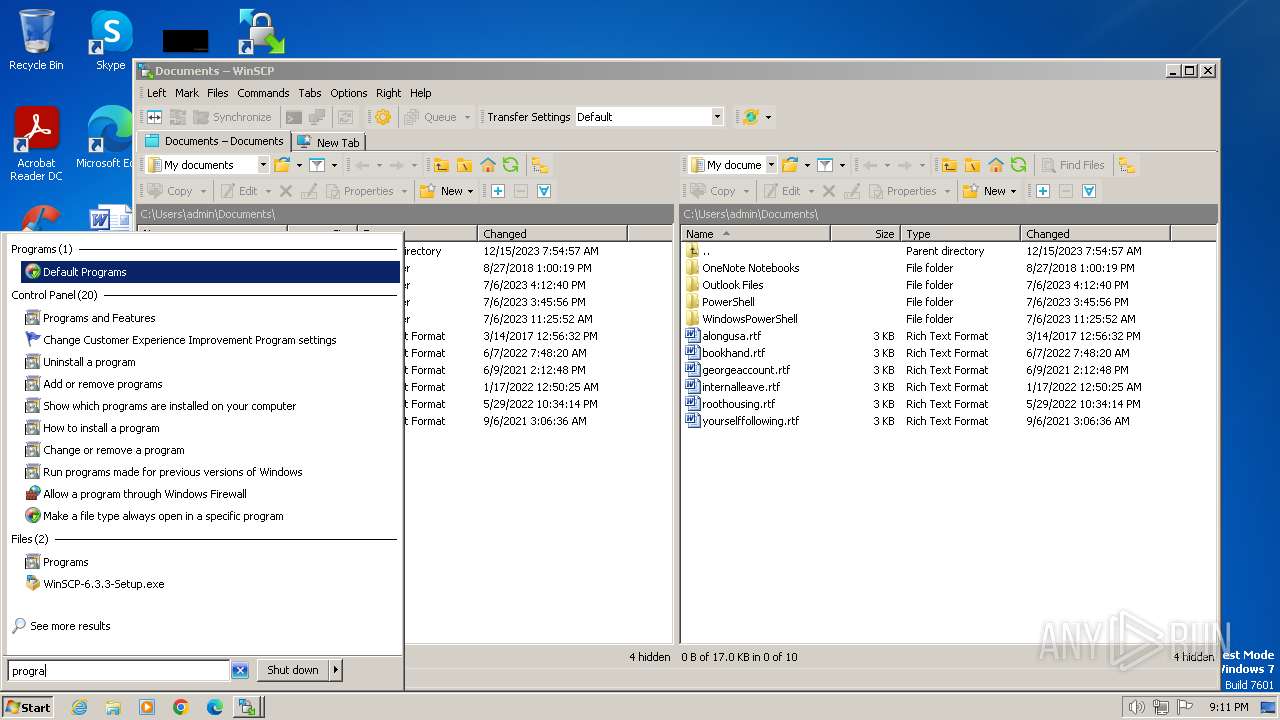Open Allow a program through Windows Firewall
The height and width of the screenshot is (720, 1280).
(x=144, y=494)
